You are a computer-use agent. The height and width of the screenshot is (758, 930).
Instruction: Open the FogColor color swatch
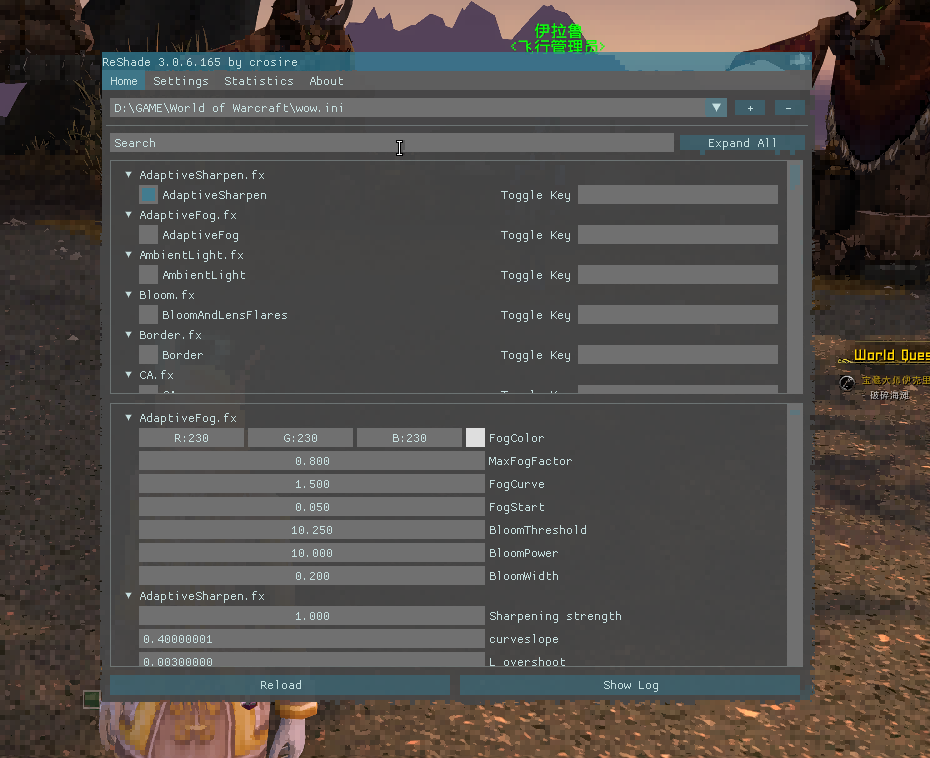pyautogui.click(x=475, y=438)
